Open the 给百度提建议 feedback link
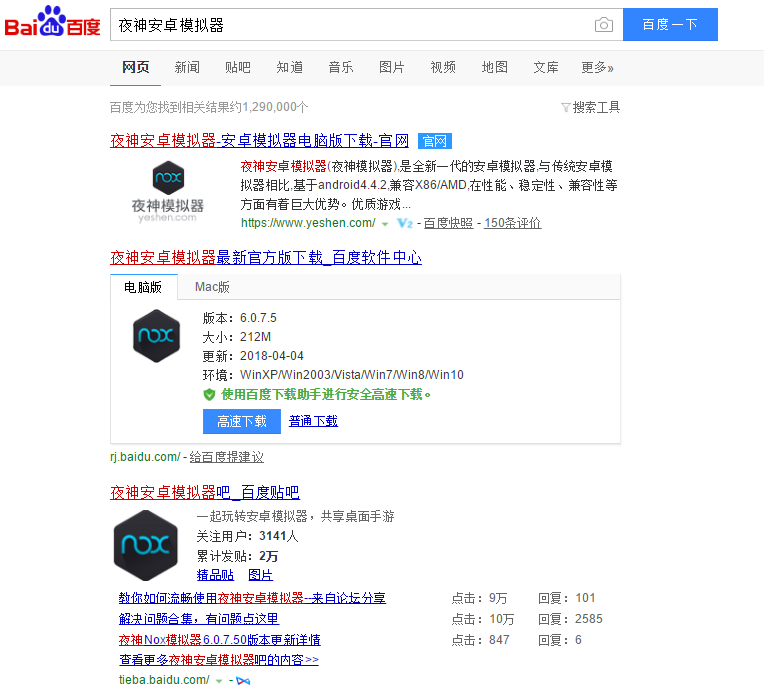 (227, 457)
